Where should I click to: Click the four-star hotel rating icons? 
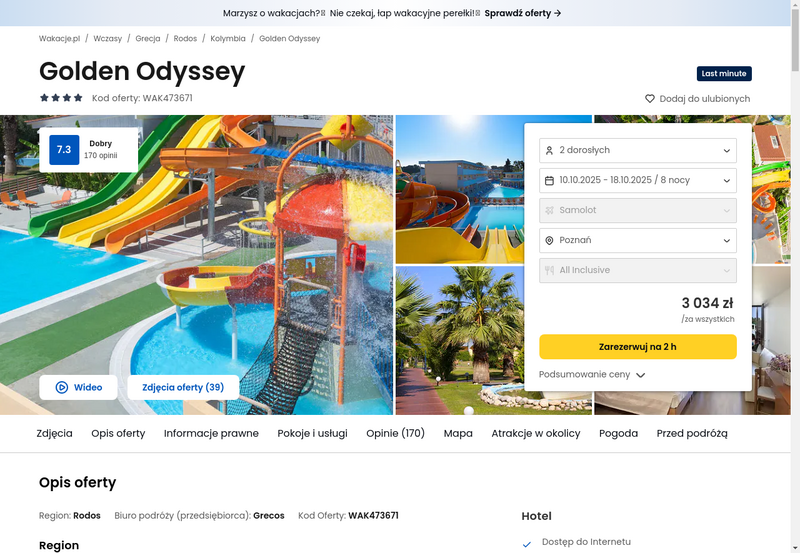[61, 97]
